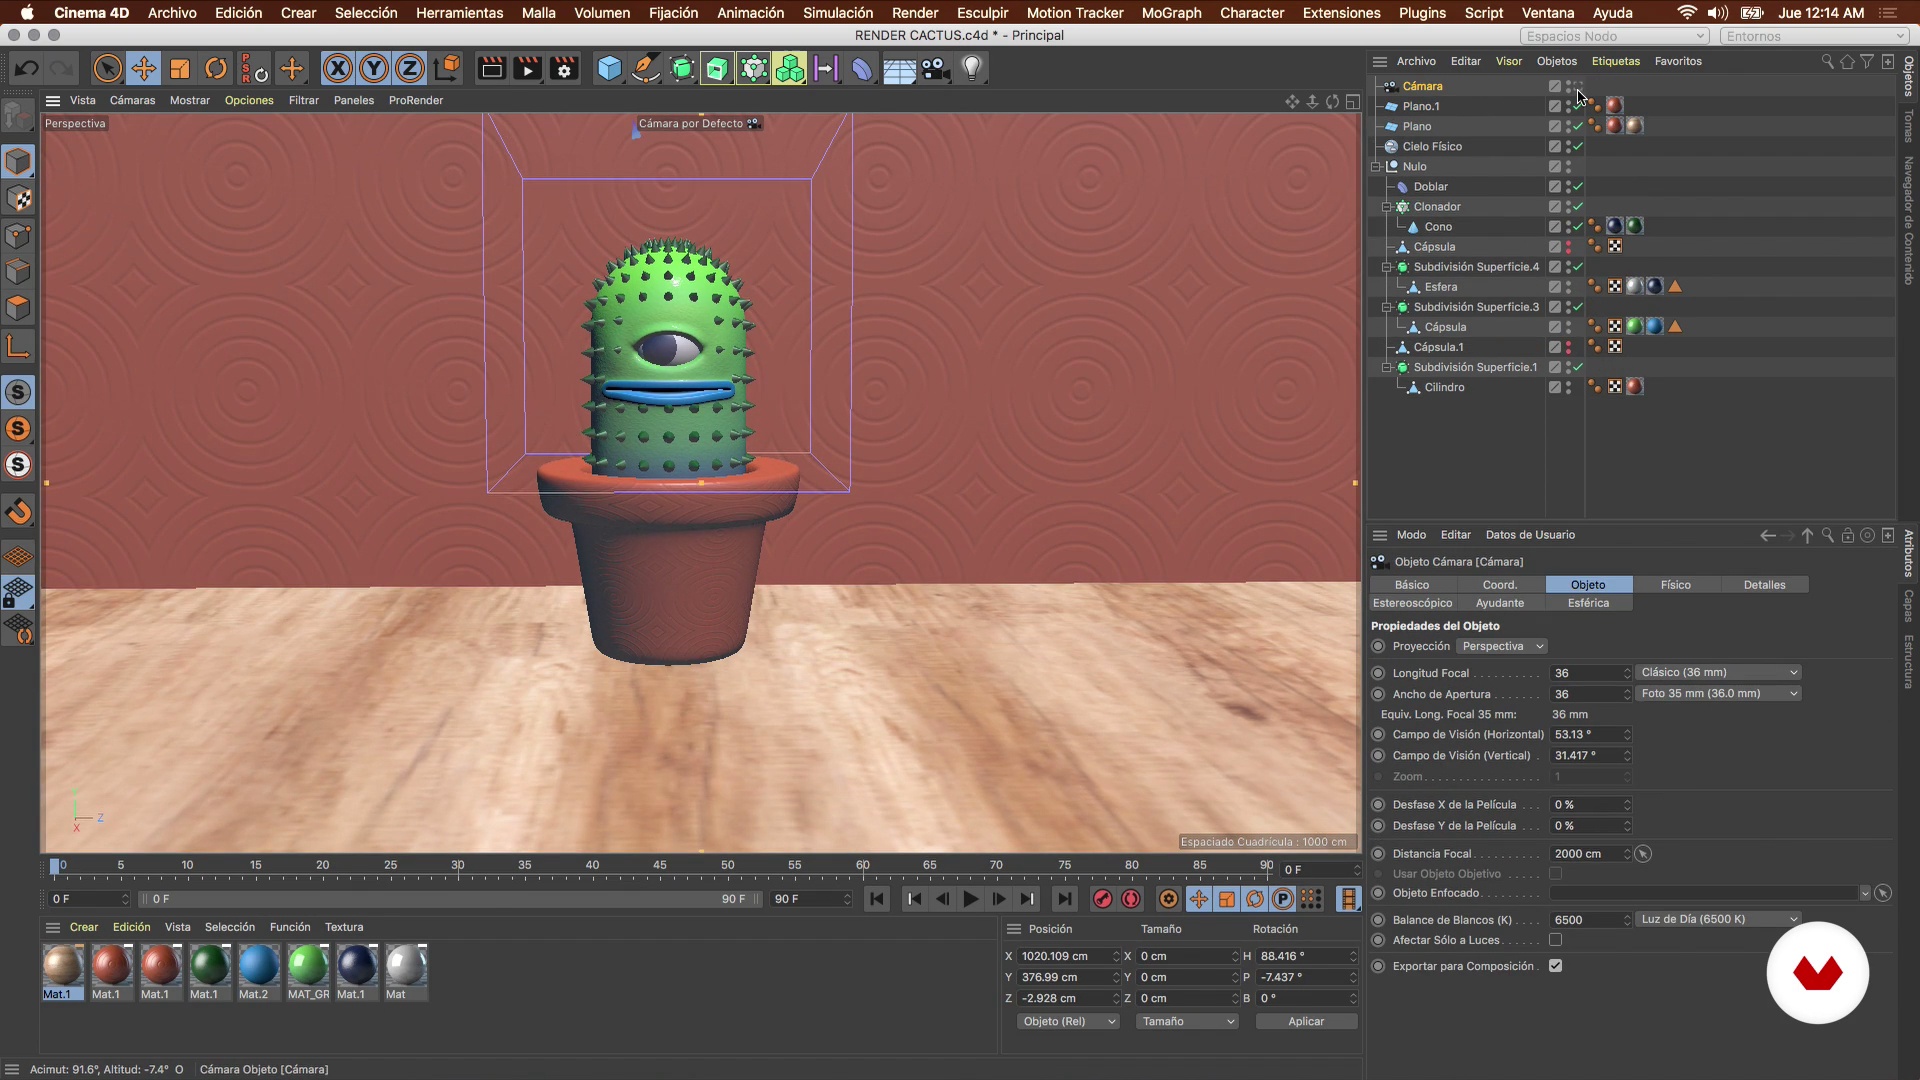Add a Floor environment object

tap(898, 69)
